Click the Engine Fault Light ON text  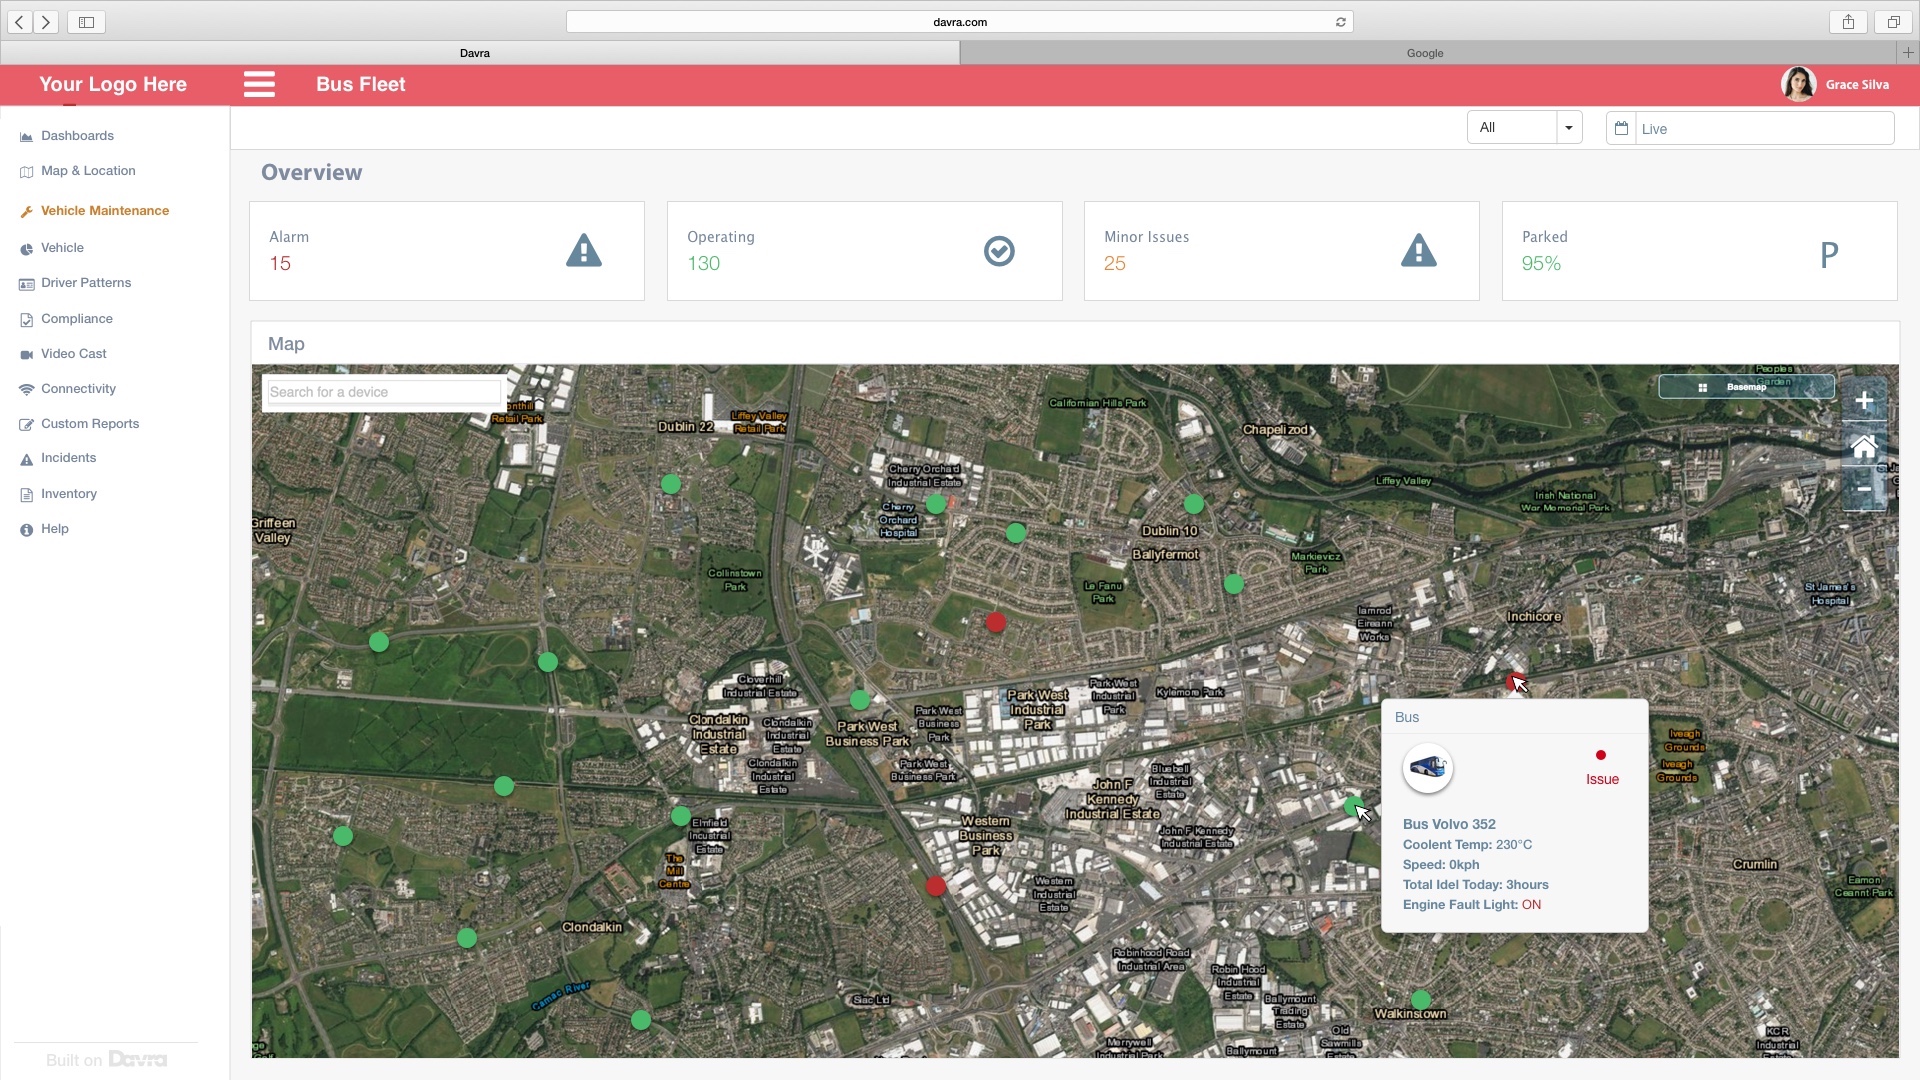(x=1472, y=904)
